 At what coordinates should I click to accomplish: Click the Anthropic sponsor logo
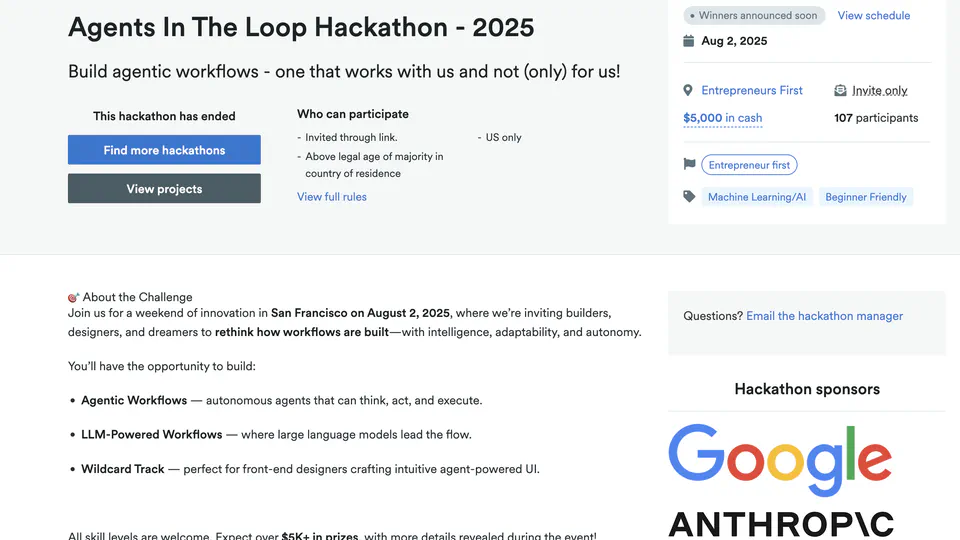point(781,525)
